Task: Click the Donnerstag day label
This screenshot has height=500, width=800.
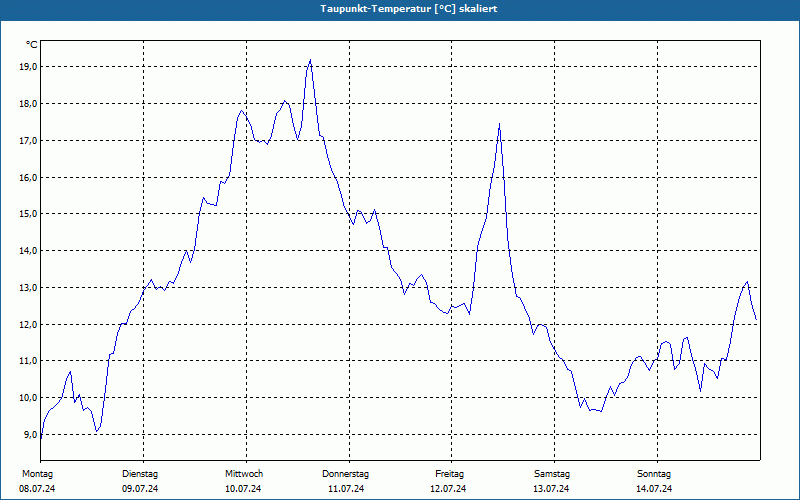Action: pyautogui.click(x=345, y=474)
